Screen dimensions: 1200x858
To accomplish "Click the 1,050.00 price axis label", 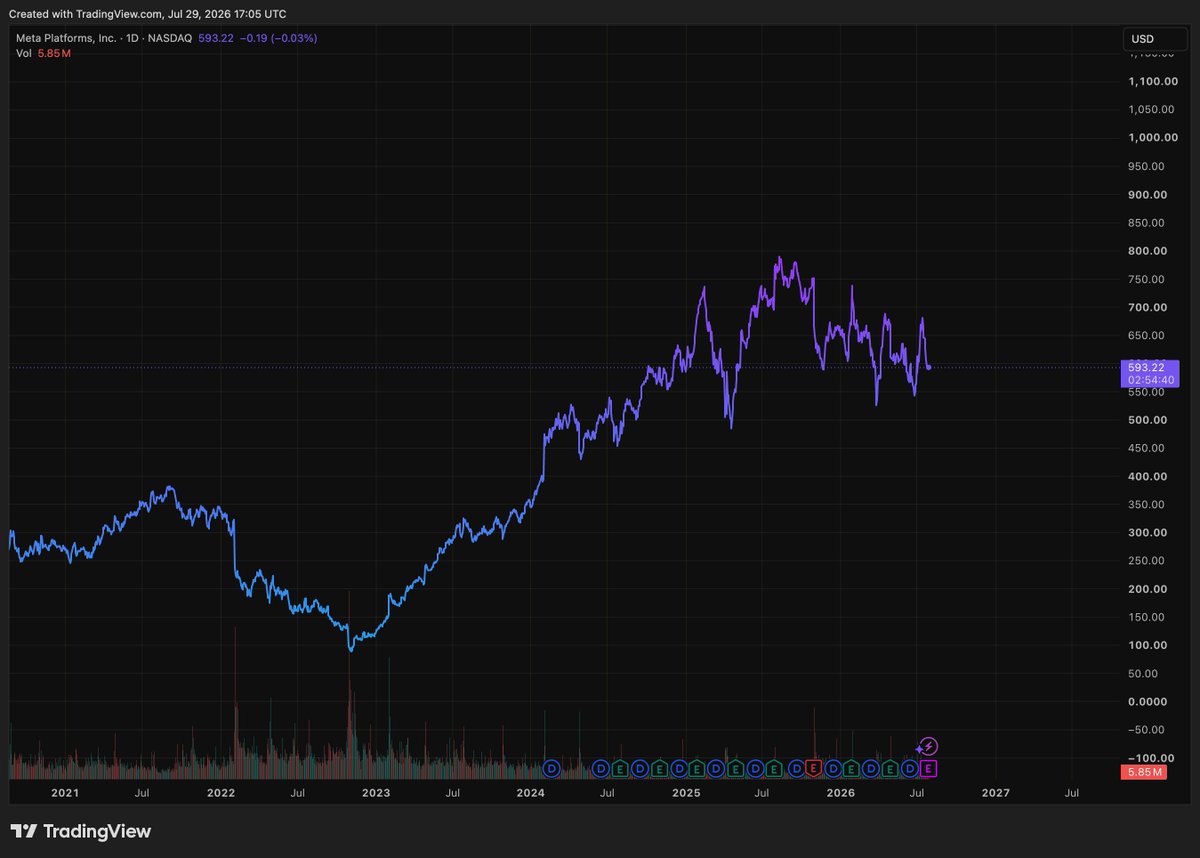I will tap(1153, 109).
